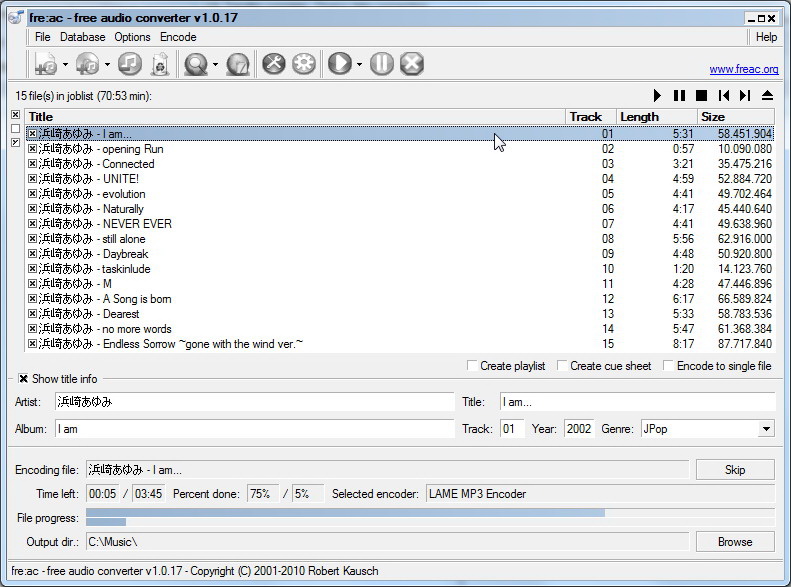
Task: Start encoding with the play toolbar icon
Action: pyautogui.click(x=340, y=64)
